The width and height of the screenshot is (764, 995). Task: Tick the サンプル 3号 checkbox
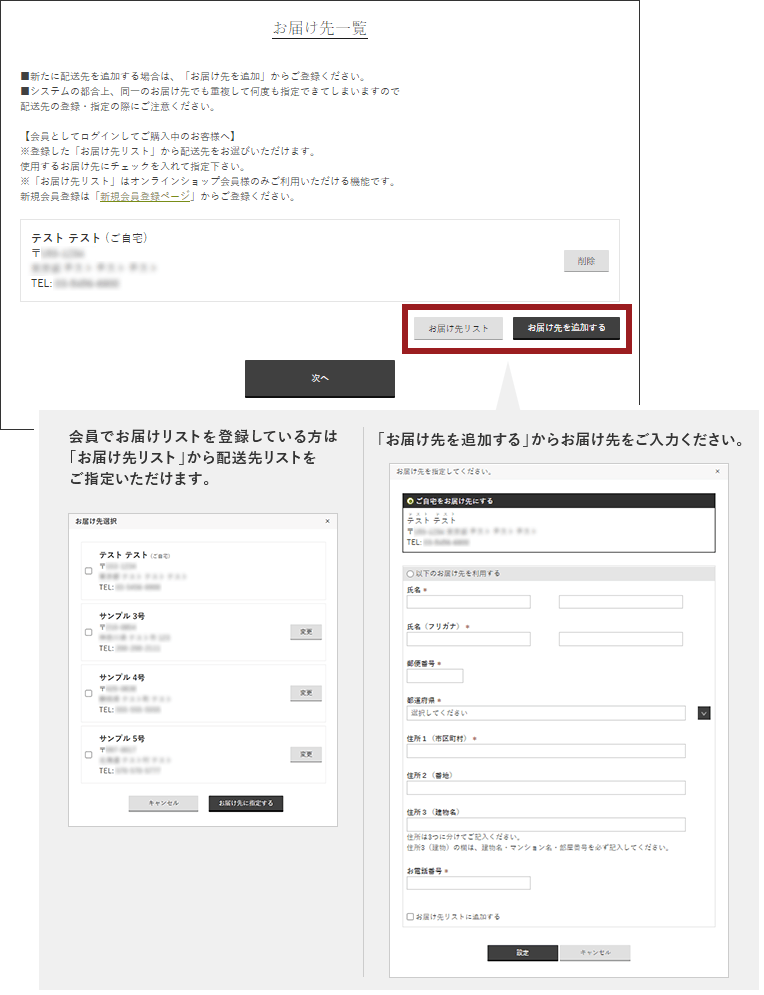tap(89, 632)
